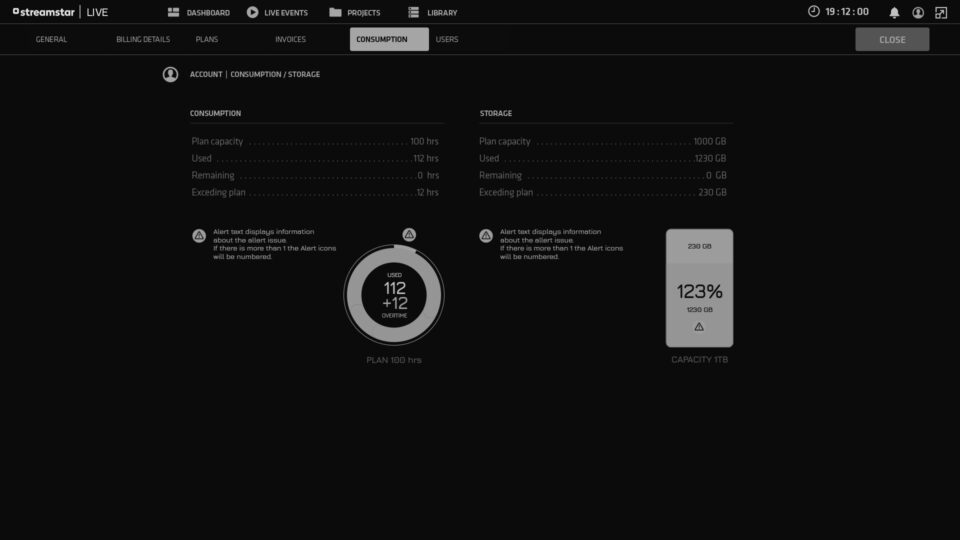Screen dimensions: 960x540
Task: Click the storage alert triangle beside alert text
Action: point(486,236)
